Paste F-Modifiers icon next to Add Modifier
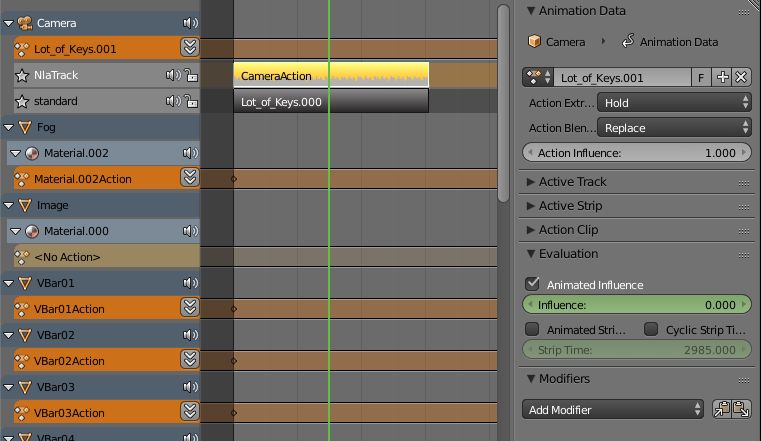The image size is (761, 441). coord(741,409)
